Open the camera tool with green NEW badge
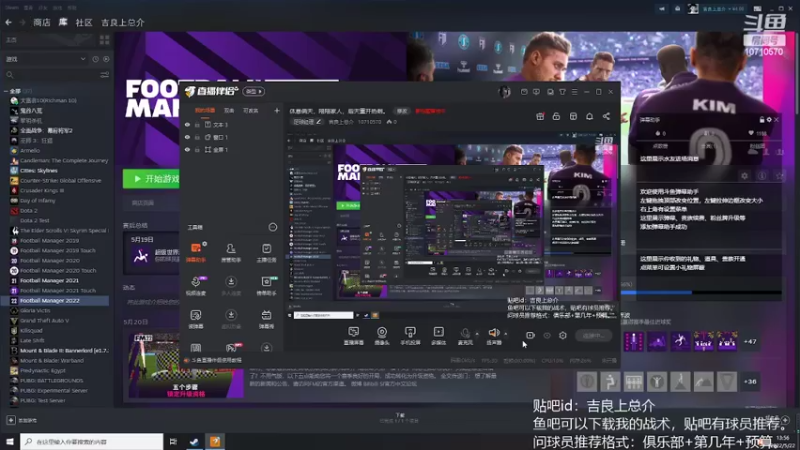The image size is (800, 450). [266, 285]
